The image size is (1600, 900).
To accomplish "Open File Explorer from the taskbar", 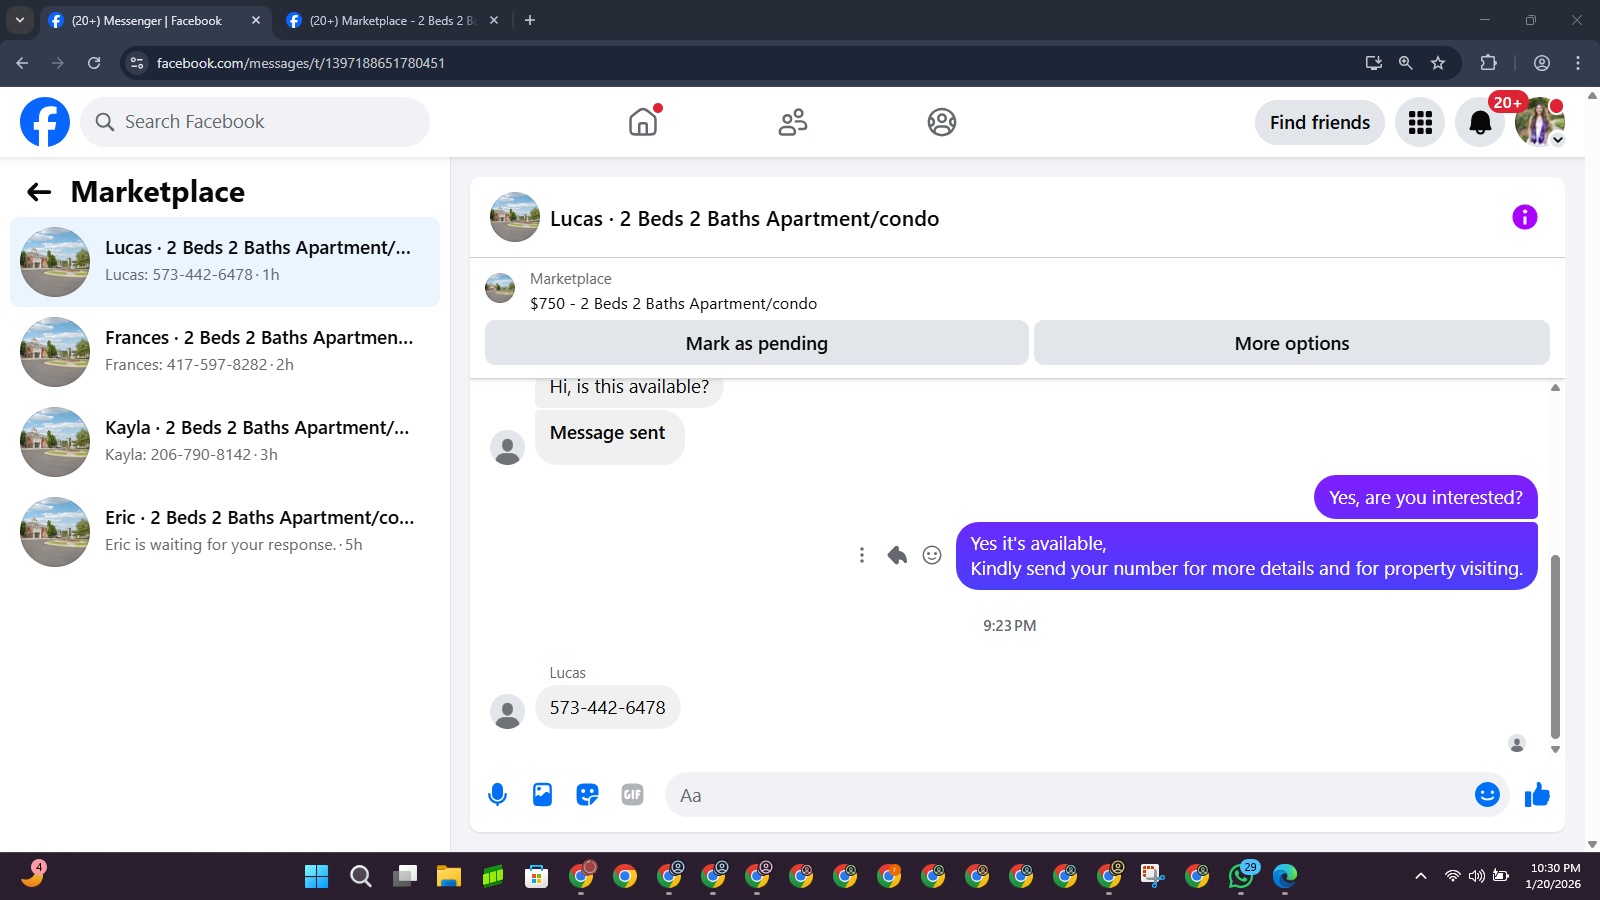I will (x=448, y=877).
